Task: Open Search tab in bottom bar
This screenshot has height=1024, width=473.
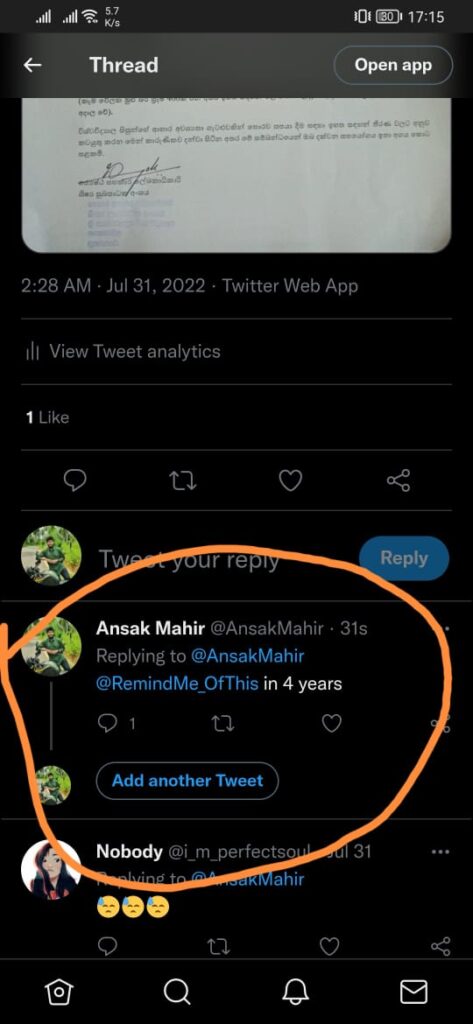Action: tap(176, 992)
